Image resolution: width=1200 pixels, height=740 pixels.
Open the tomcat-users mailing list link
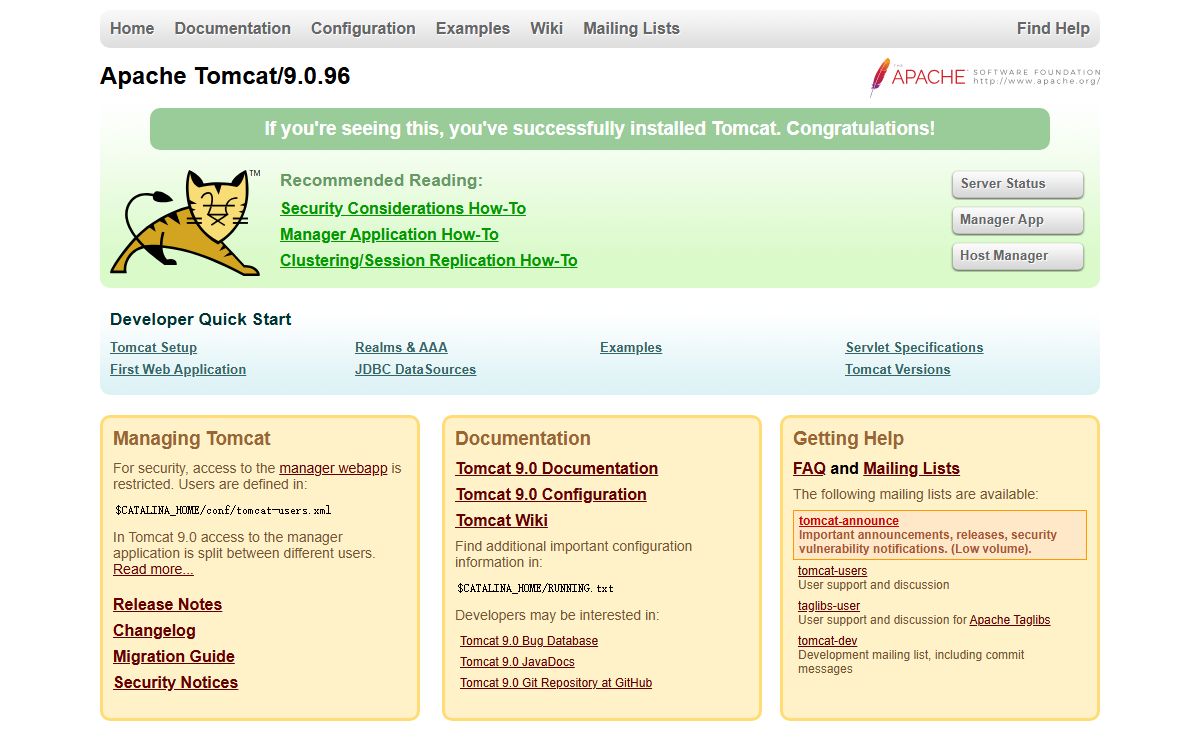click(832, 571)
